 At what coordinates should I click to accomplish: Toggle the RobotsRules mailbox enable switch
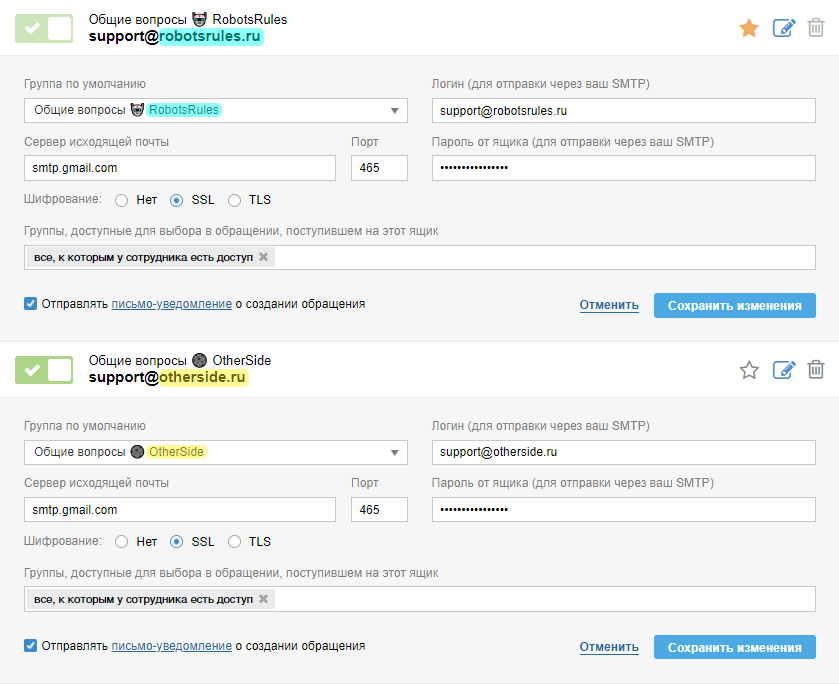tap(44, 28)
